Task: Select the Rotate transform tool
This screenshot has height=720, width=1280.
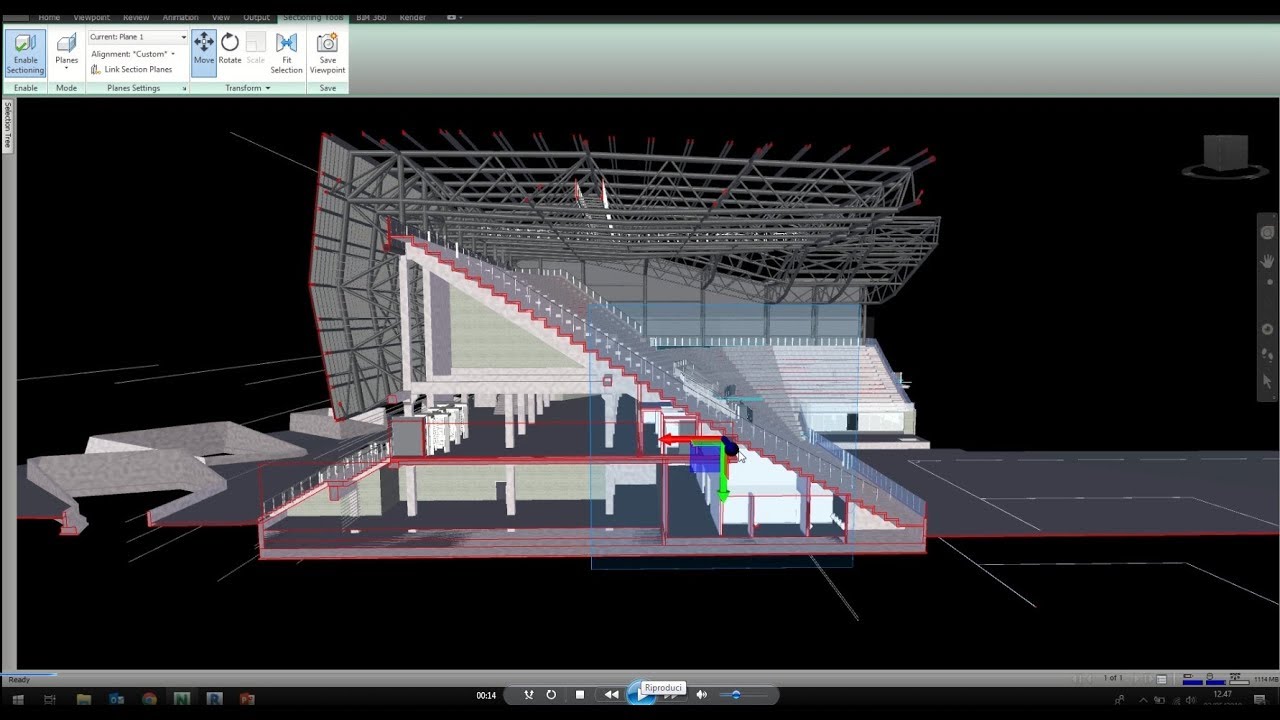Action: tap(230, 48)
